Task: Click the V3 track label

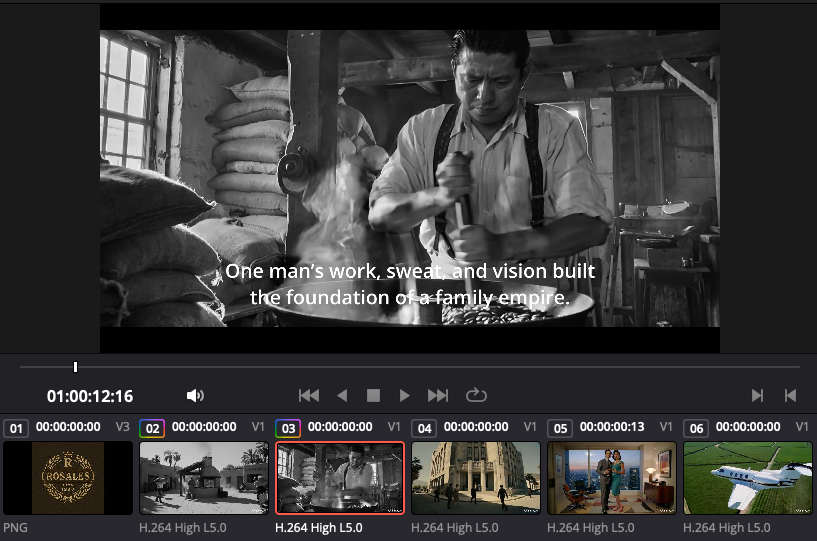Action: 122,427
